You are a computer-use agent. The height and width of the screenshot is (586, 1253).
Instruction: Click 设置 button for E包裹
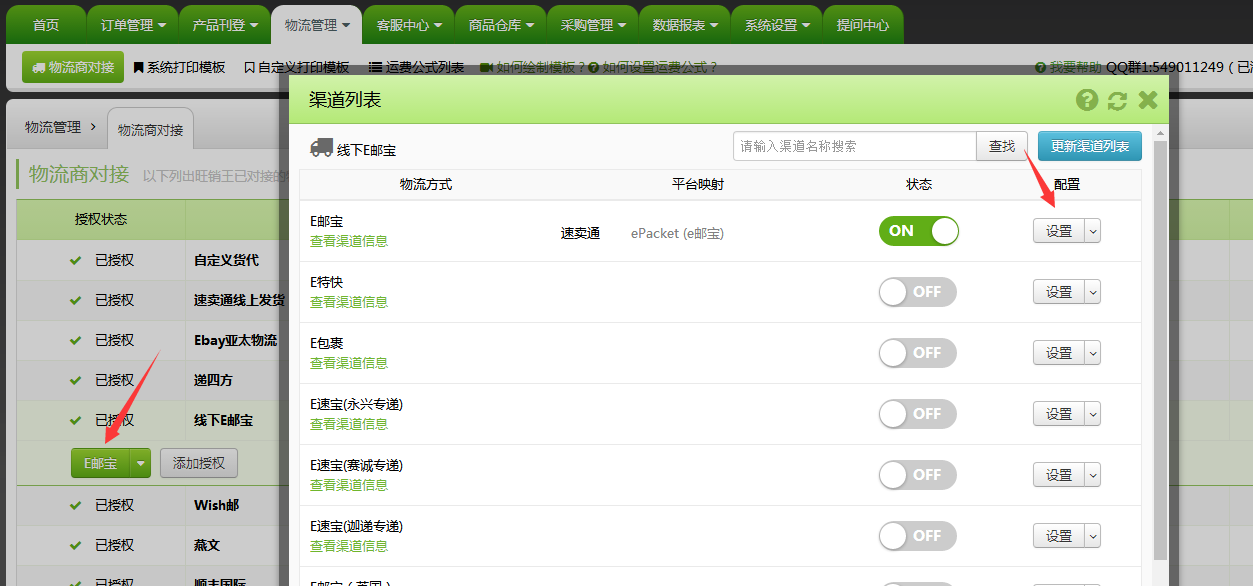point(1059,353)
